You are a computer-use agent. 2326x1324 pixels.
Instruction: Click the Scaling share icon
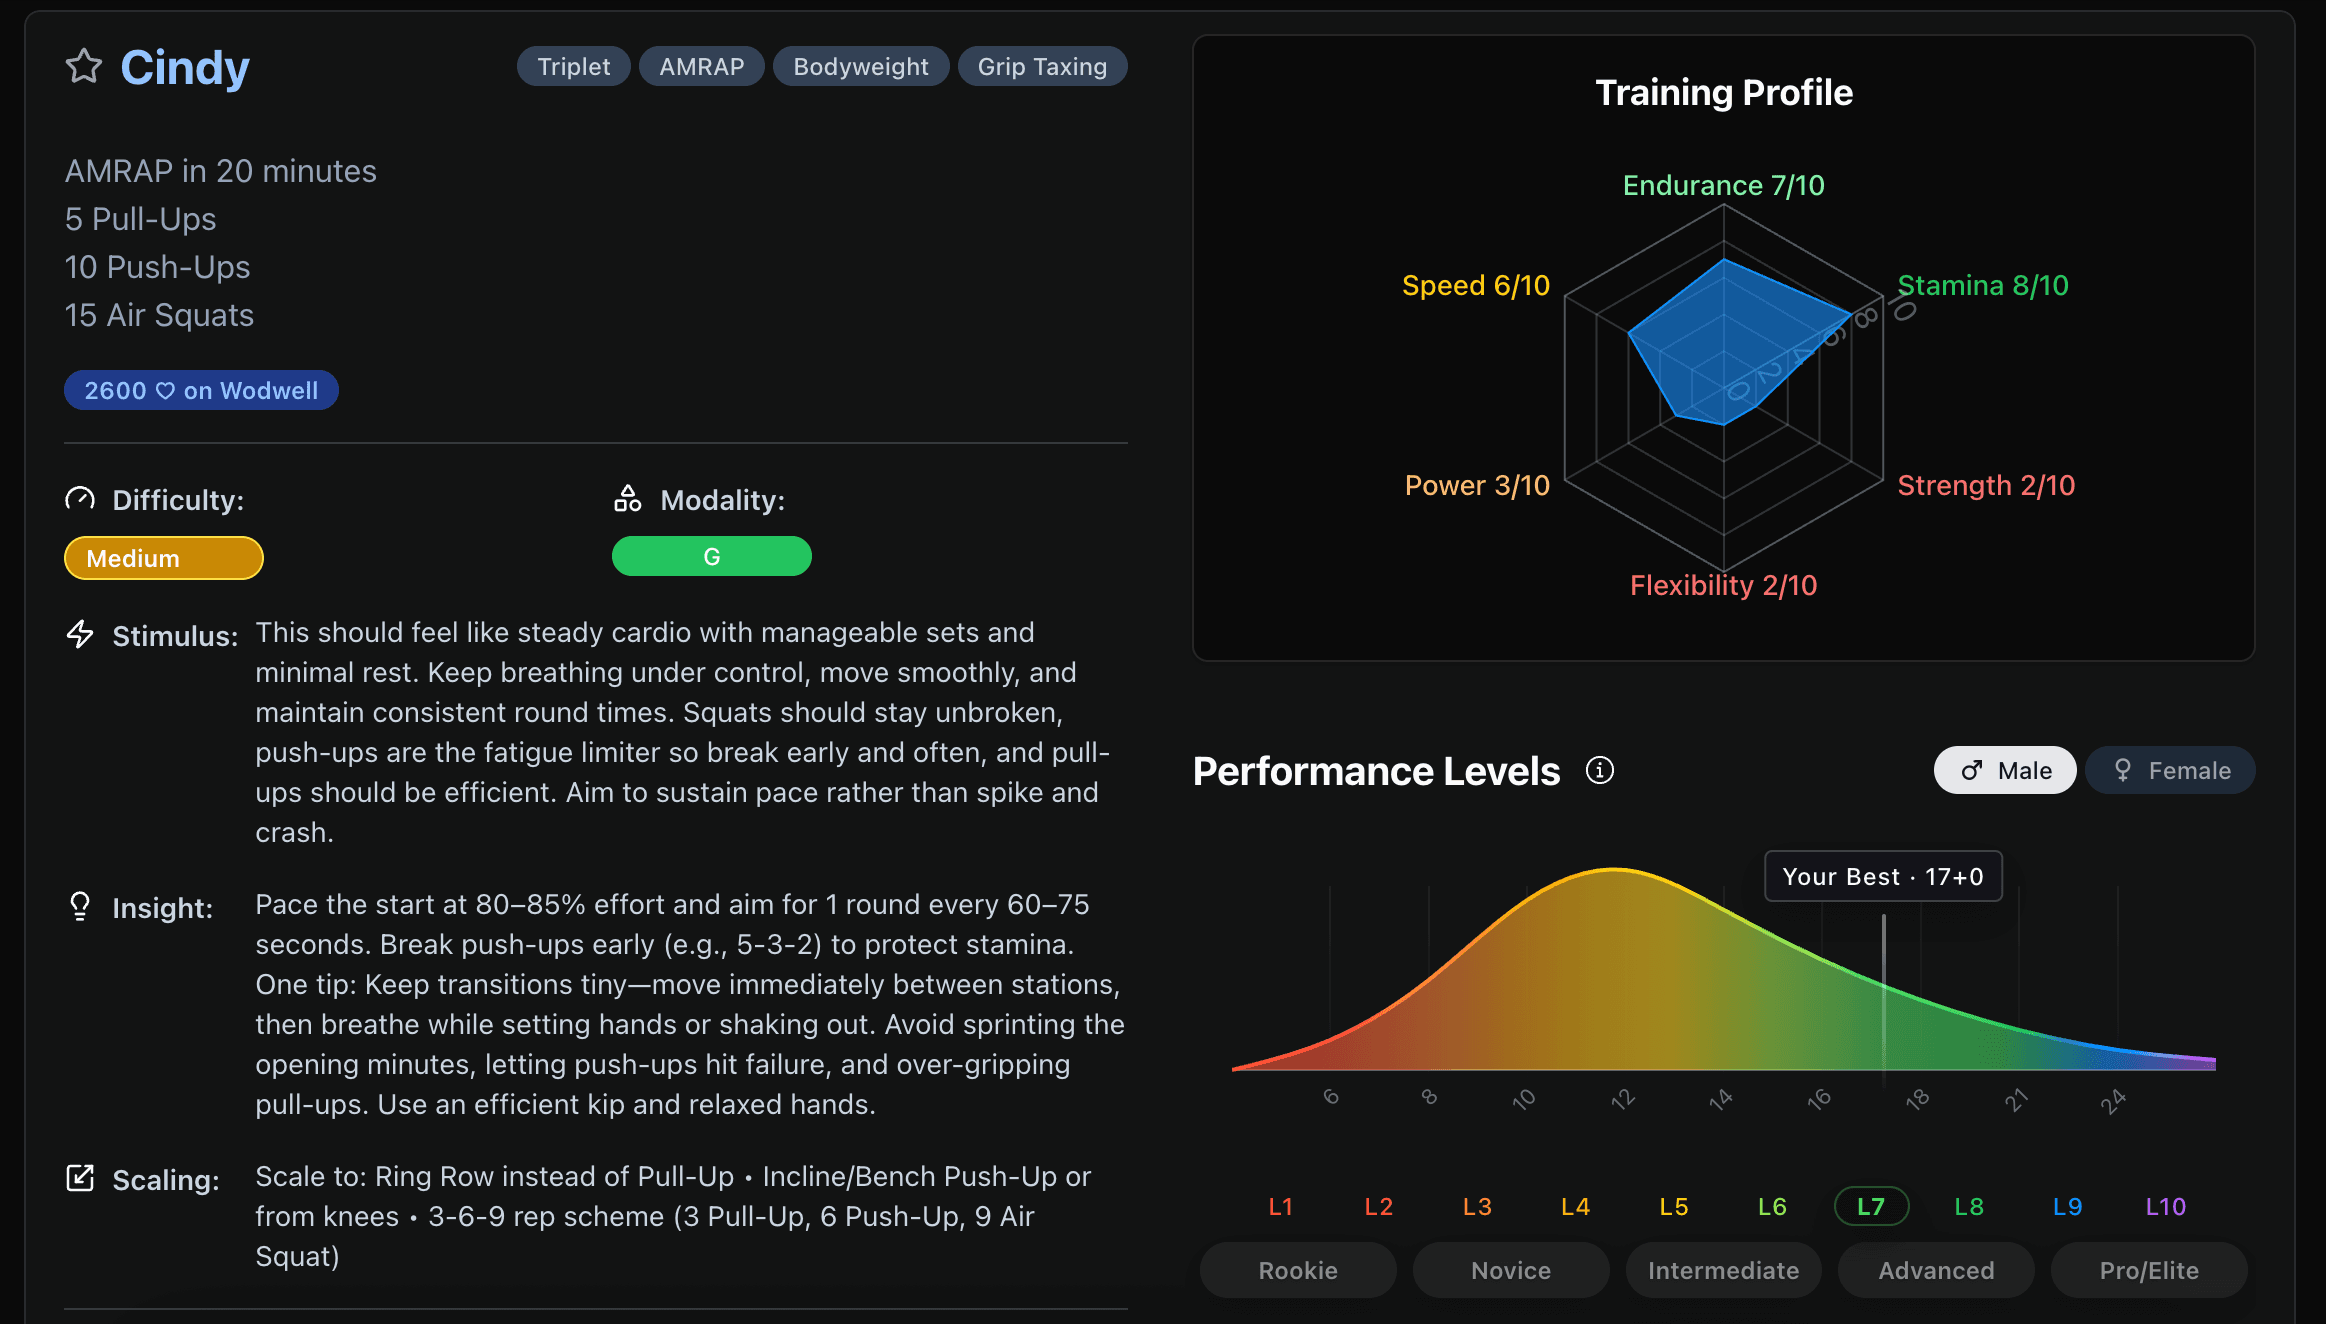[81, 1177]
